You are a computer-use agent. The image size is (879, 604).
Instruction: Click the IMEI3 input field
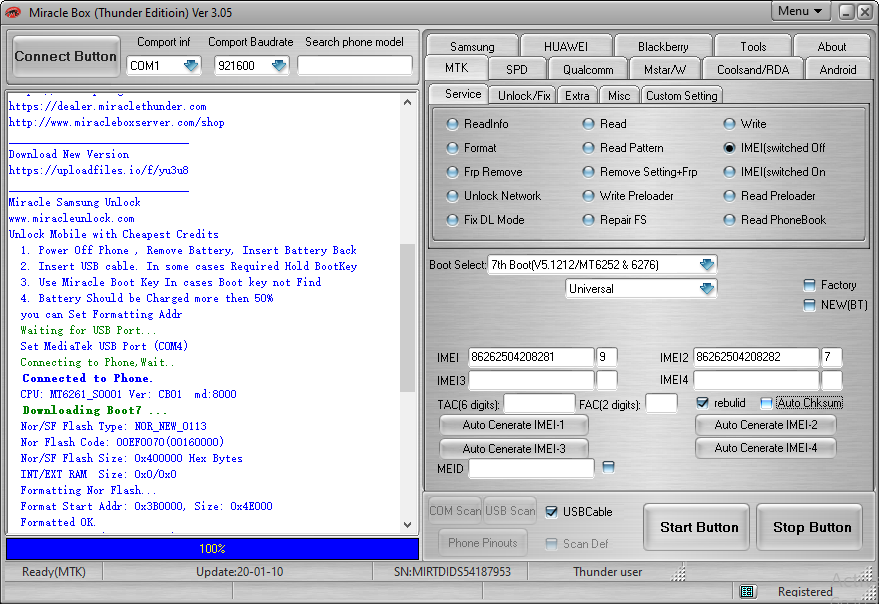tap(530, 380)
